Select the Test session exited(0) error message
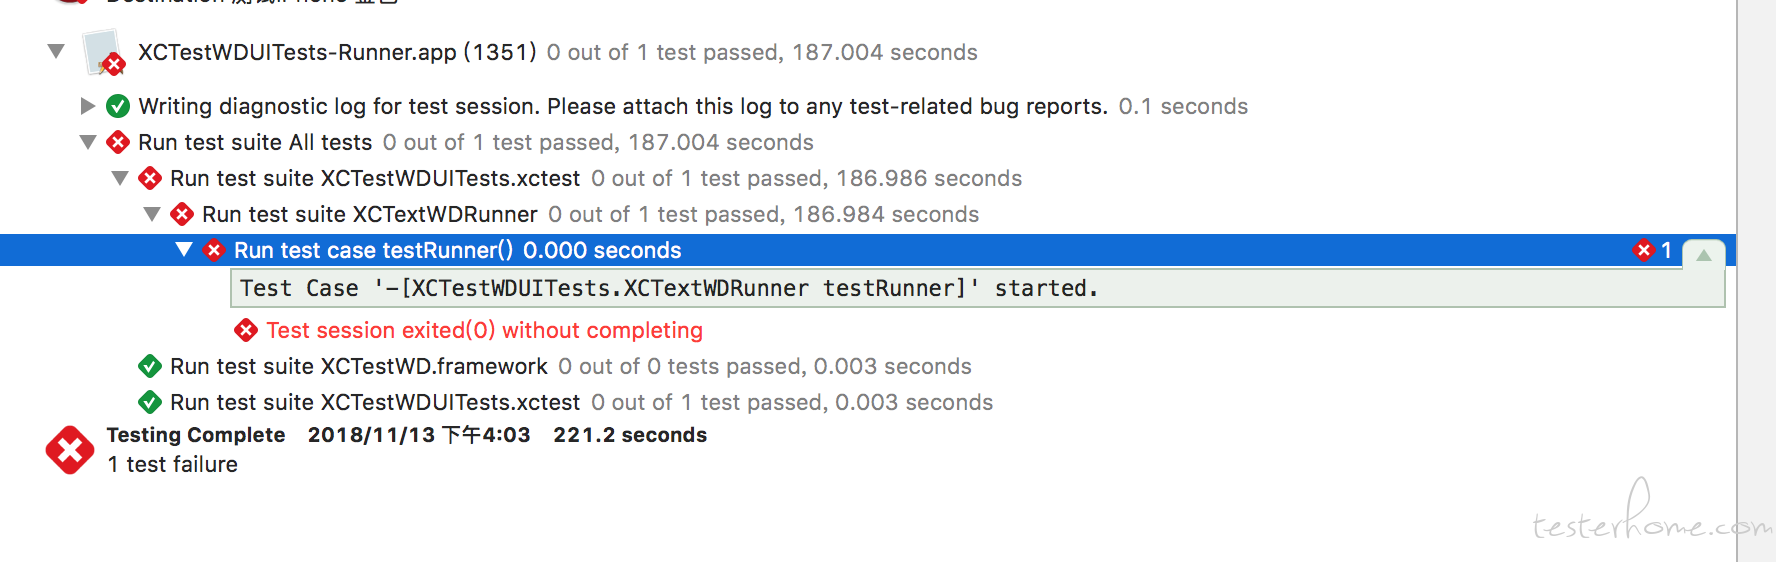This screenshot has height=562, width=1776. tap(484, 330)
